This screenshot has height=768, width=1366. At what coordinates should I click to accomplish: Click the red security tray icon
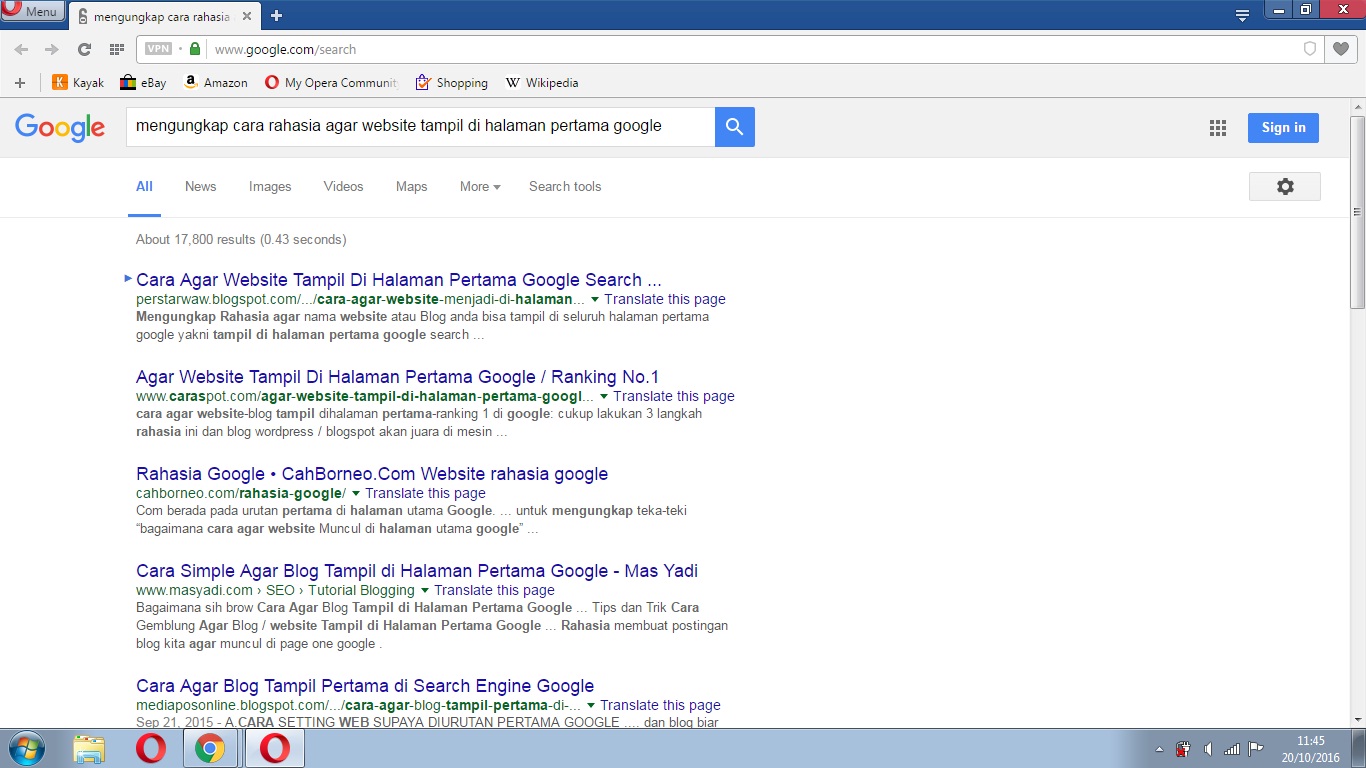[x=1183, y=749]
